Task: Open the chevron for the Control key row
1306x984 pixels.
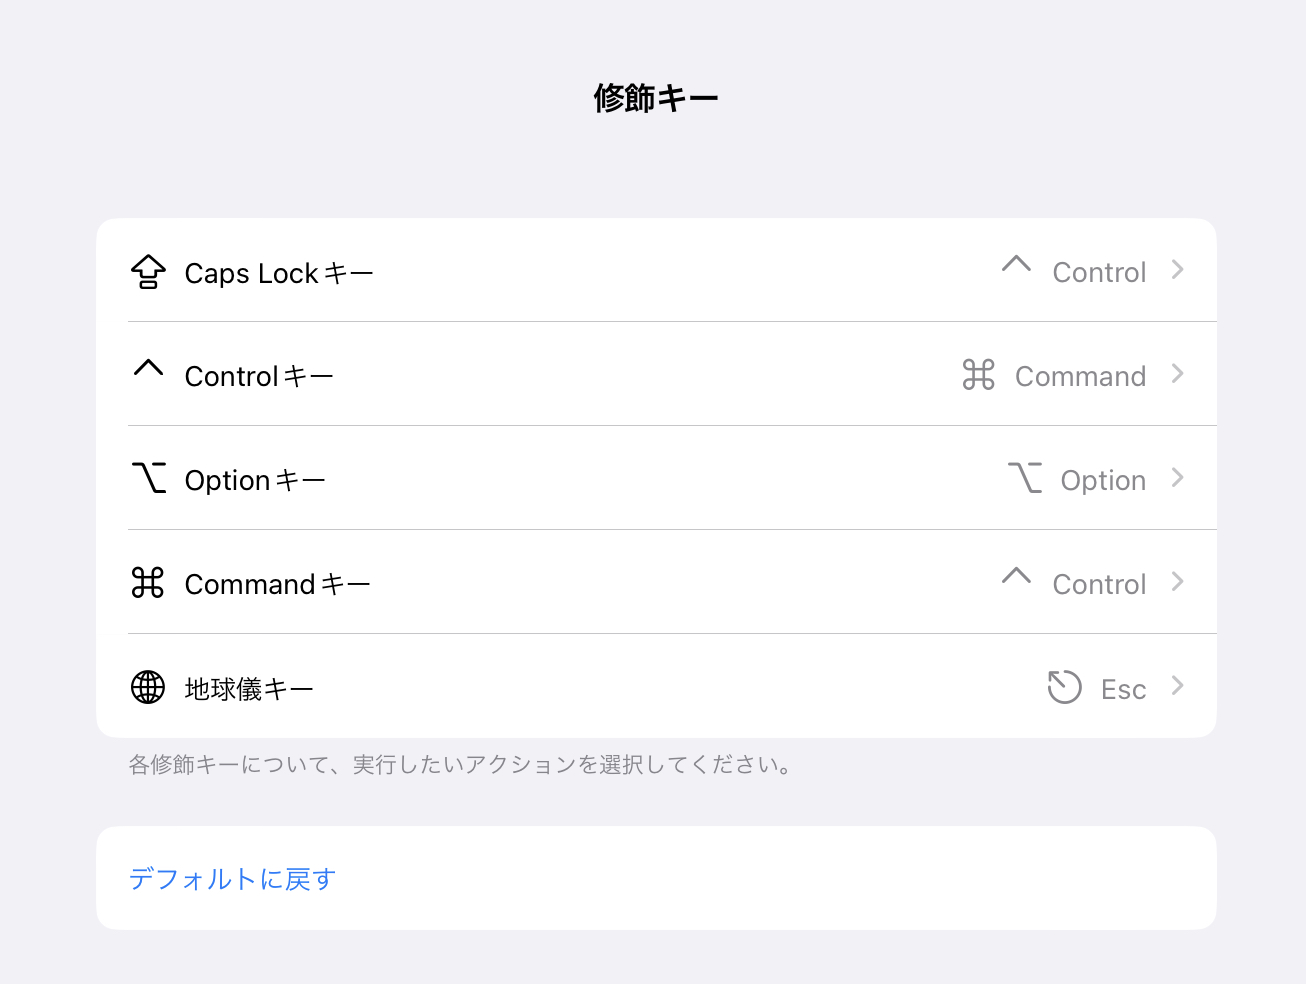Action: [x=1177, y=374]
